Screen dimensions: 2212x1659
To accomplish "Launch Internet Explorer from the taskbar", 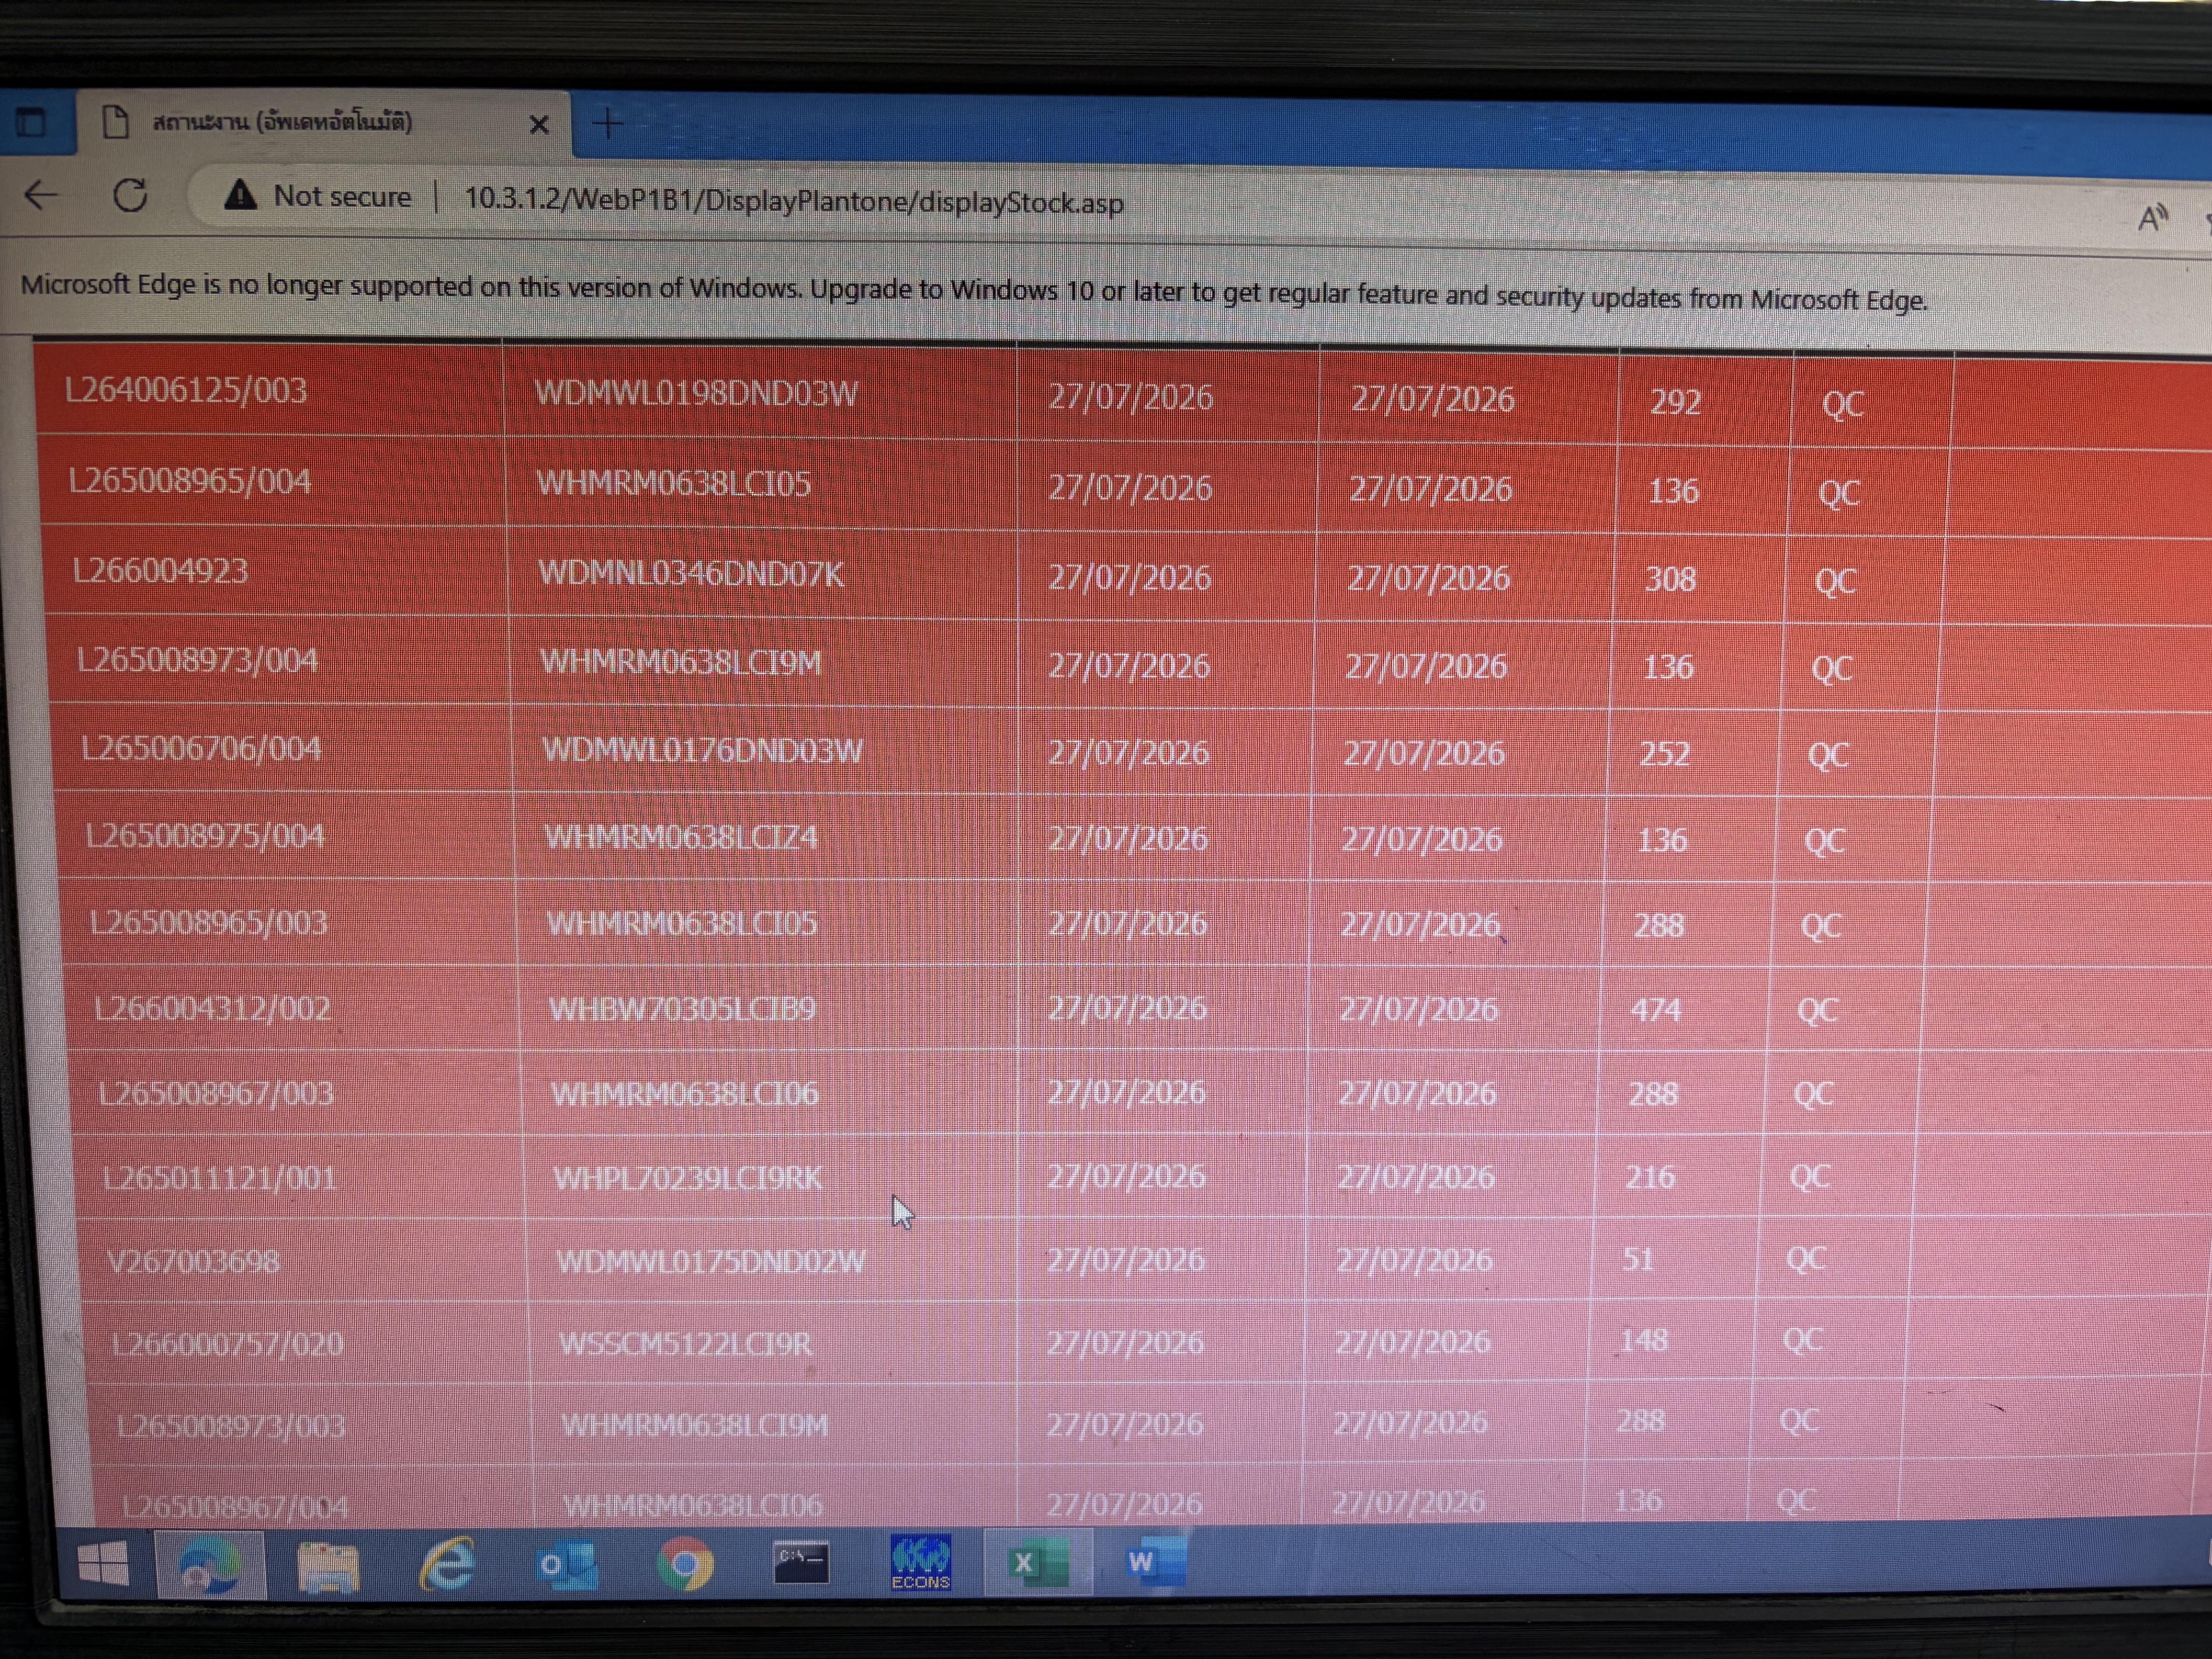I will coord(446,1565).
